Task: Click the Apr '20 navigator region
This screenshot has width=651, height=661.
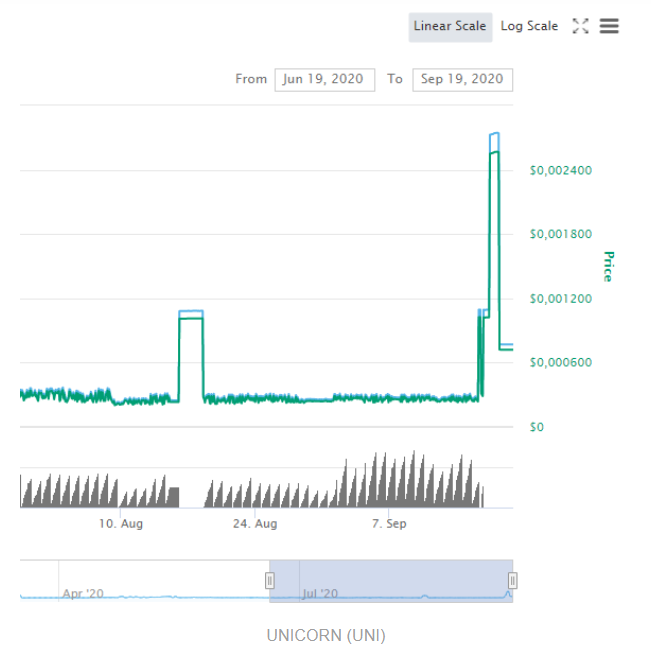Action: [83, 594]
